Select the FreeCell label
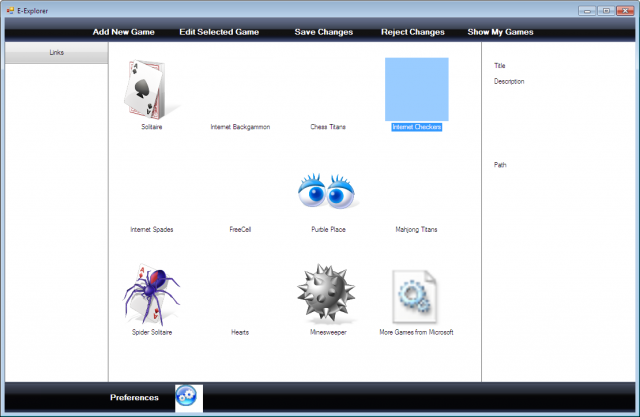 point(240,230)
